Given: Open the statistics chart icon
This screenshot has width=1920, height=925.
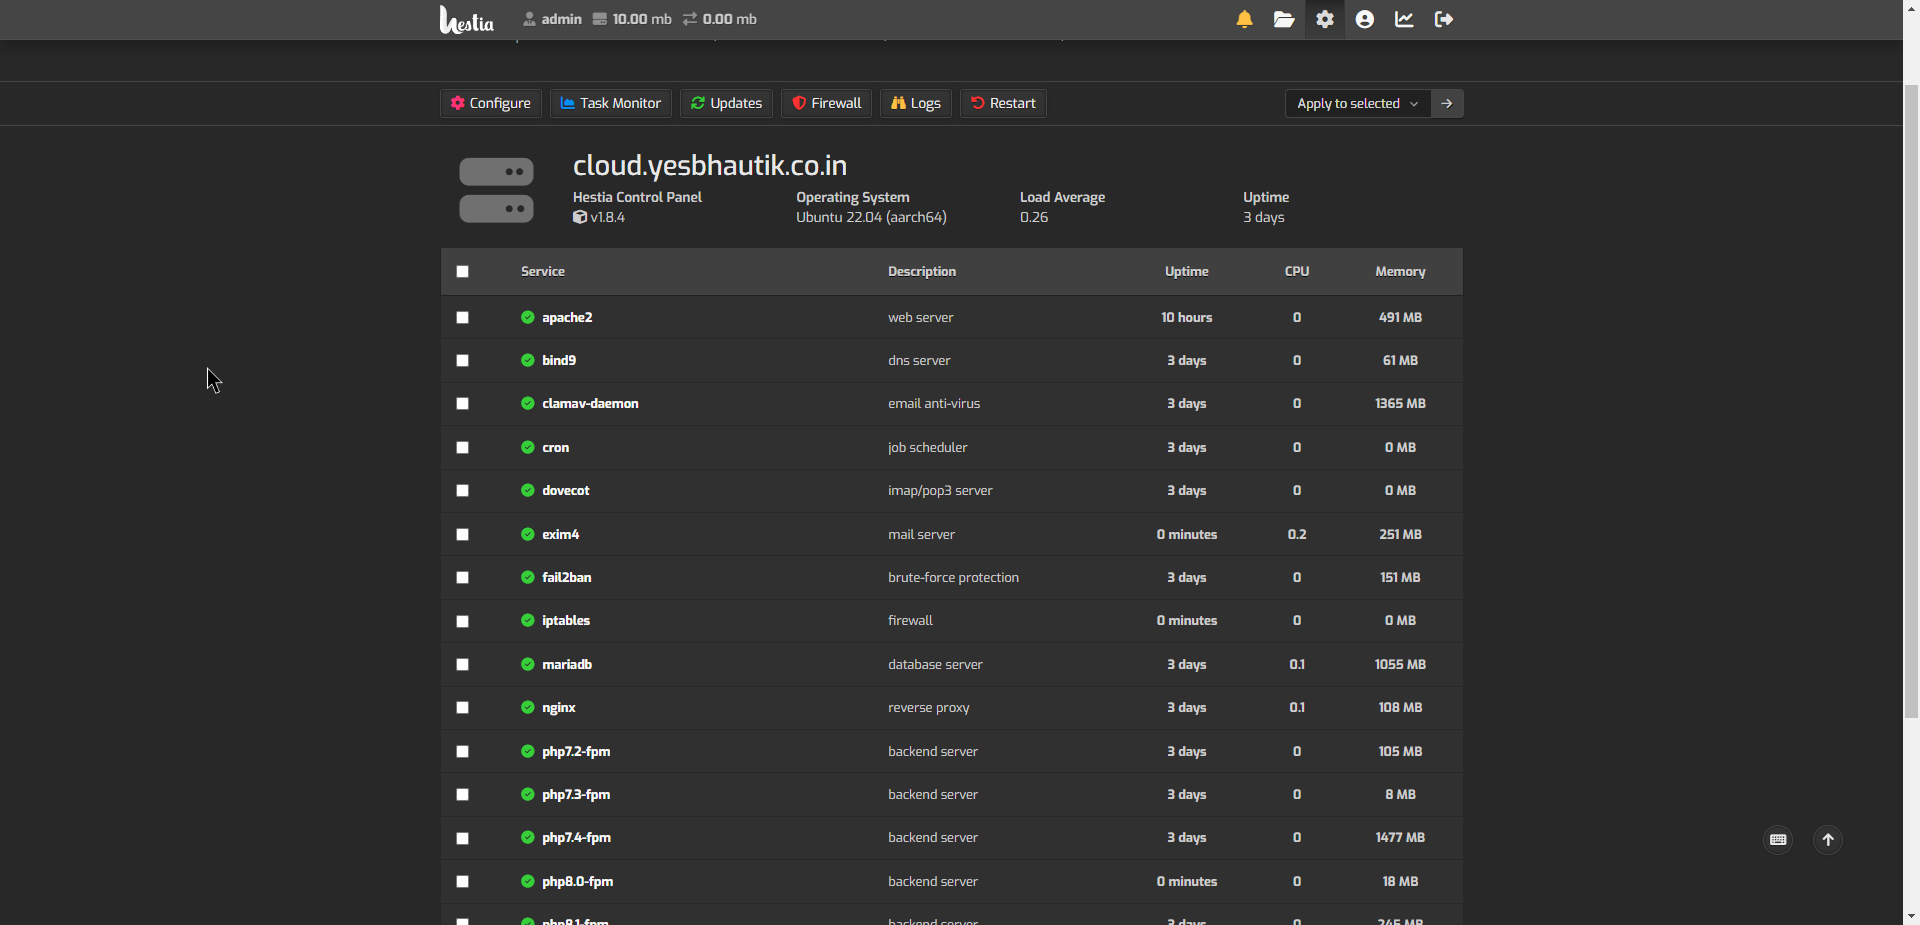Looking at the screenshot, I should (x=1404, y=19).
